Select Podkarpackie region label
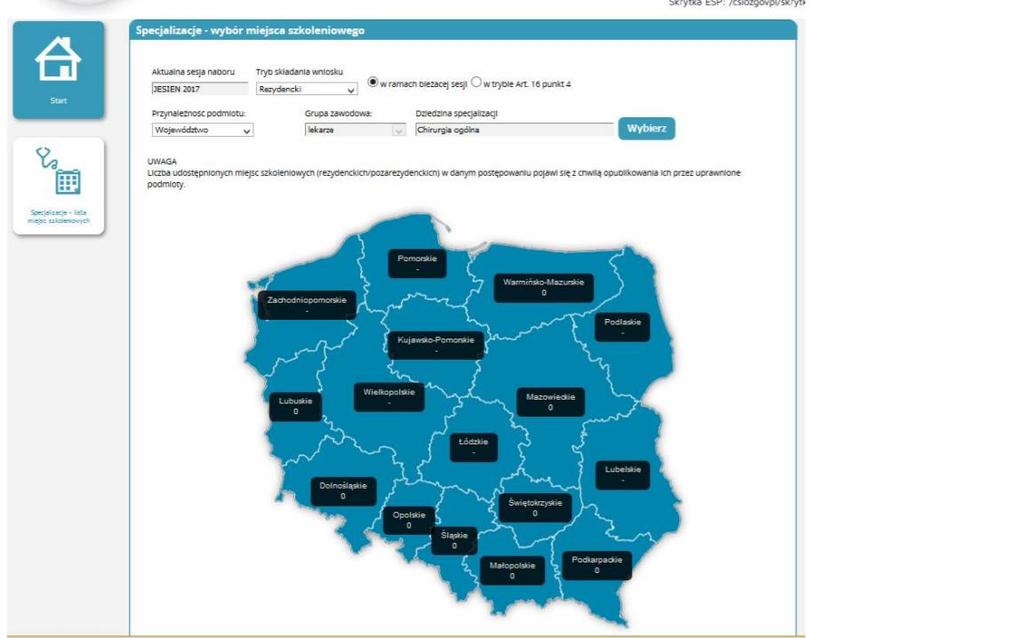This screenshot has height=638, width=1024. pyautogui.click(x=596, y=565)
